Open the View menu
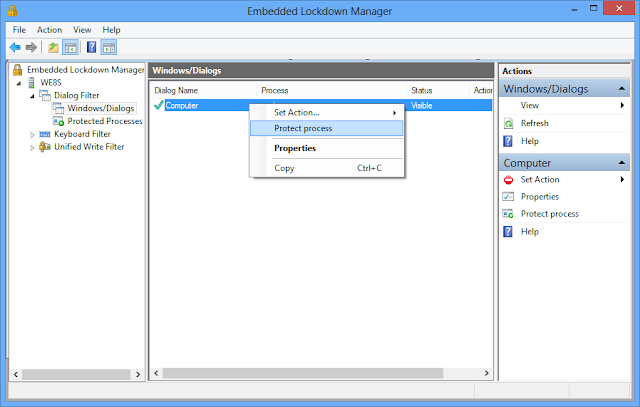640x407 pixels. pyautogui.click(x=82, y=30)
